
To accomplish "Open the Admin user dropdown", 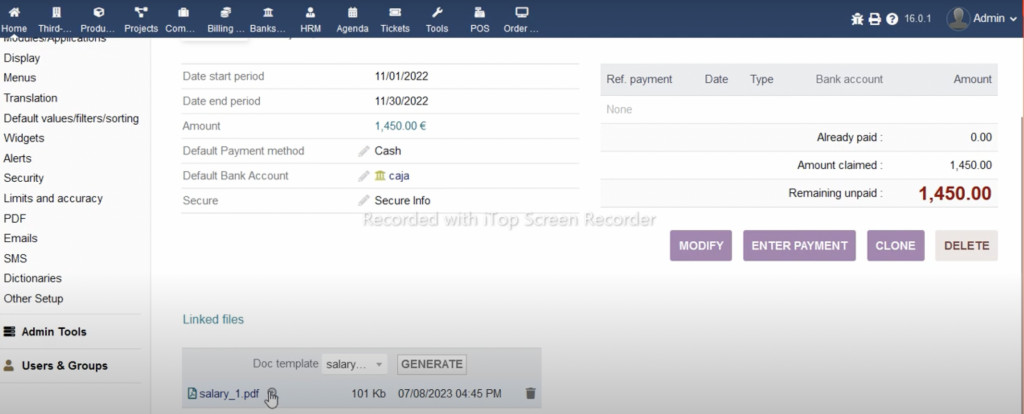I will [x=995, y=19].
